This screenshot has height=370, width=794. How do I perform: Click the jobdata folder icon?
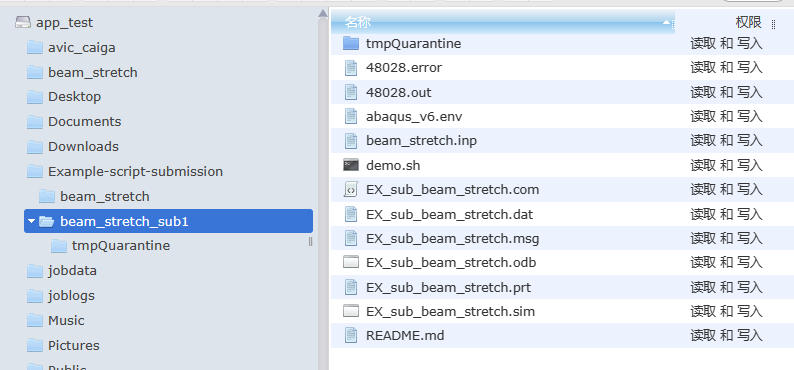click(35, 271)
